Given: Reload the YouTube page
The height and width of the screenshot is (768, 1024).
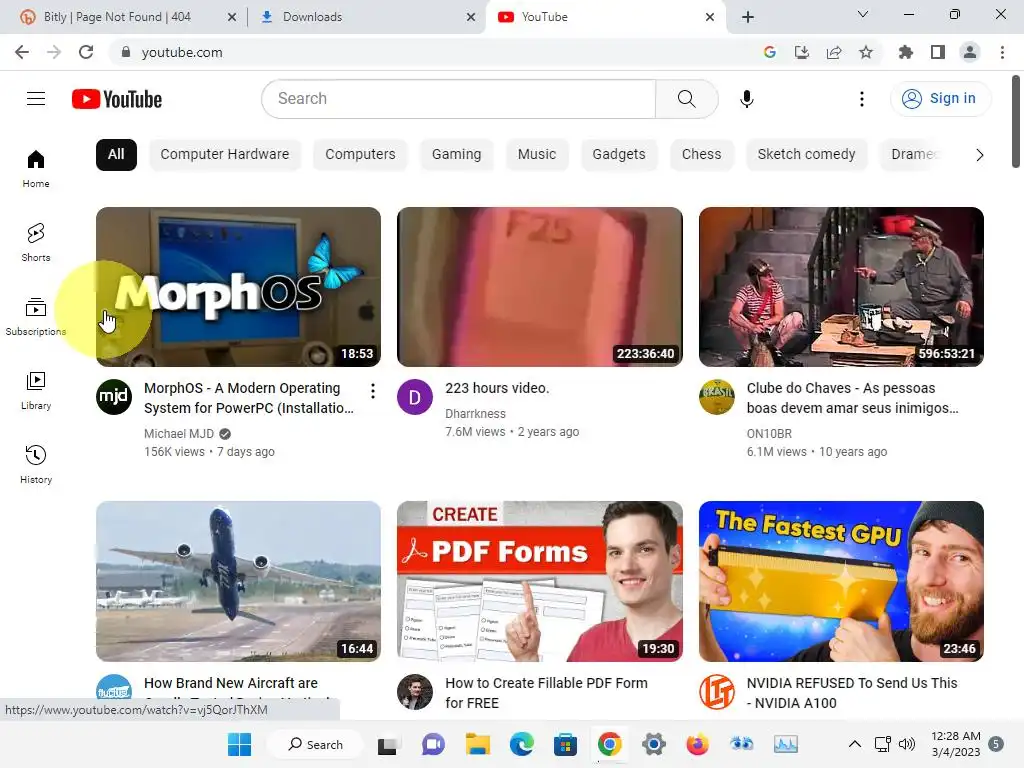Looking at the screenshot, I should coord(86,52).
